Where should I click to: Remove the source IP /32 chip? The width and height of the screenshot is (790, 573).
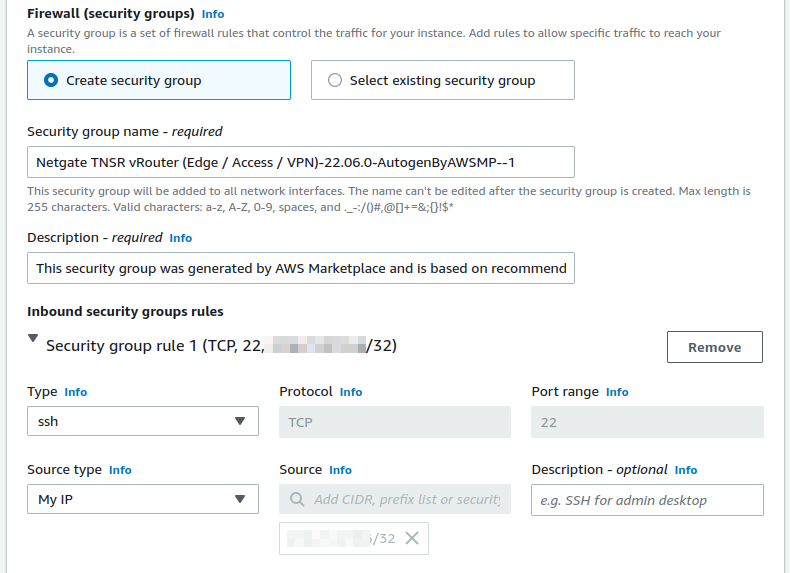411,538
